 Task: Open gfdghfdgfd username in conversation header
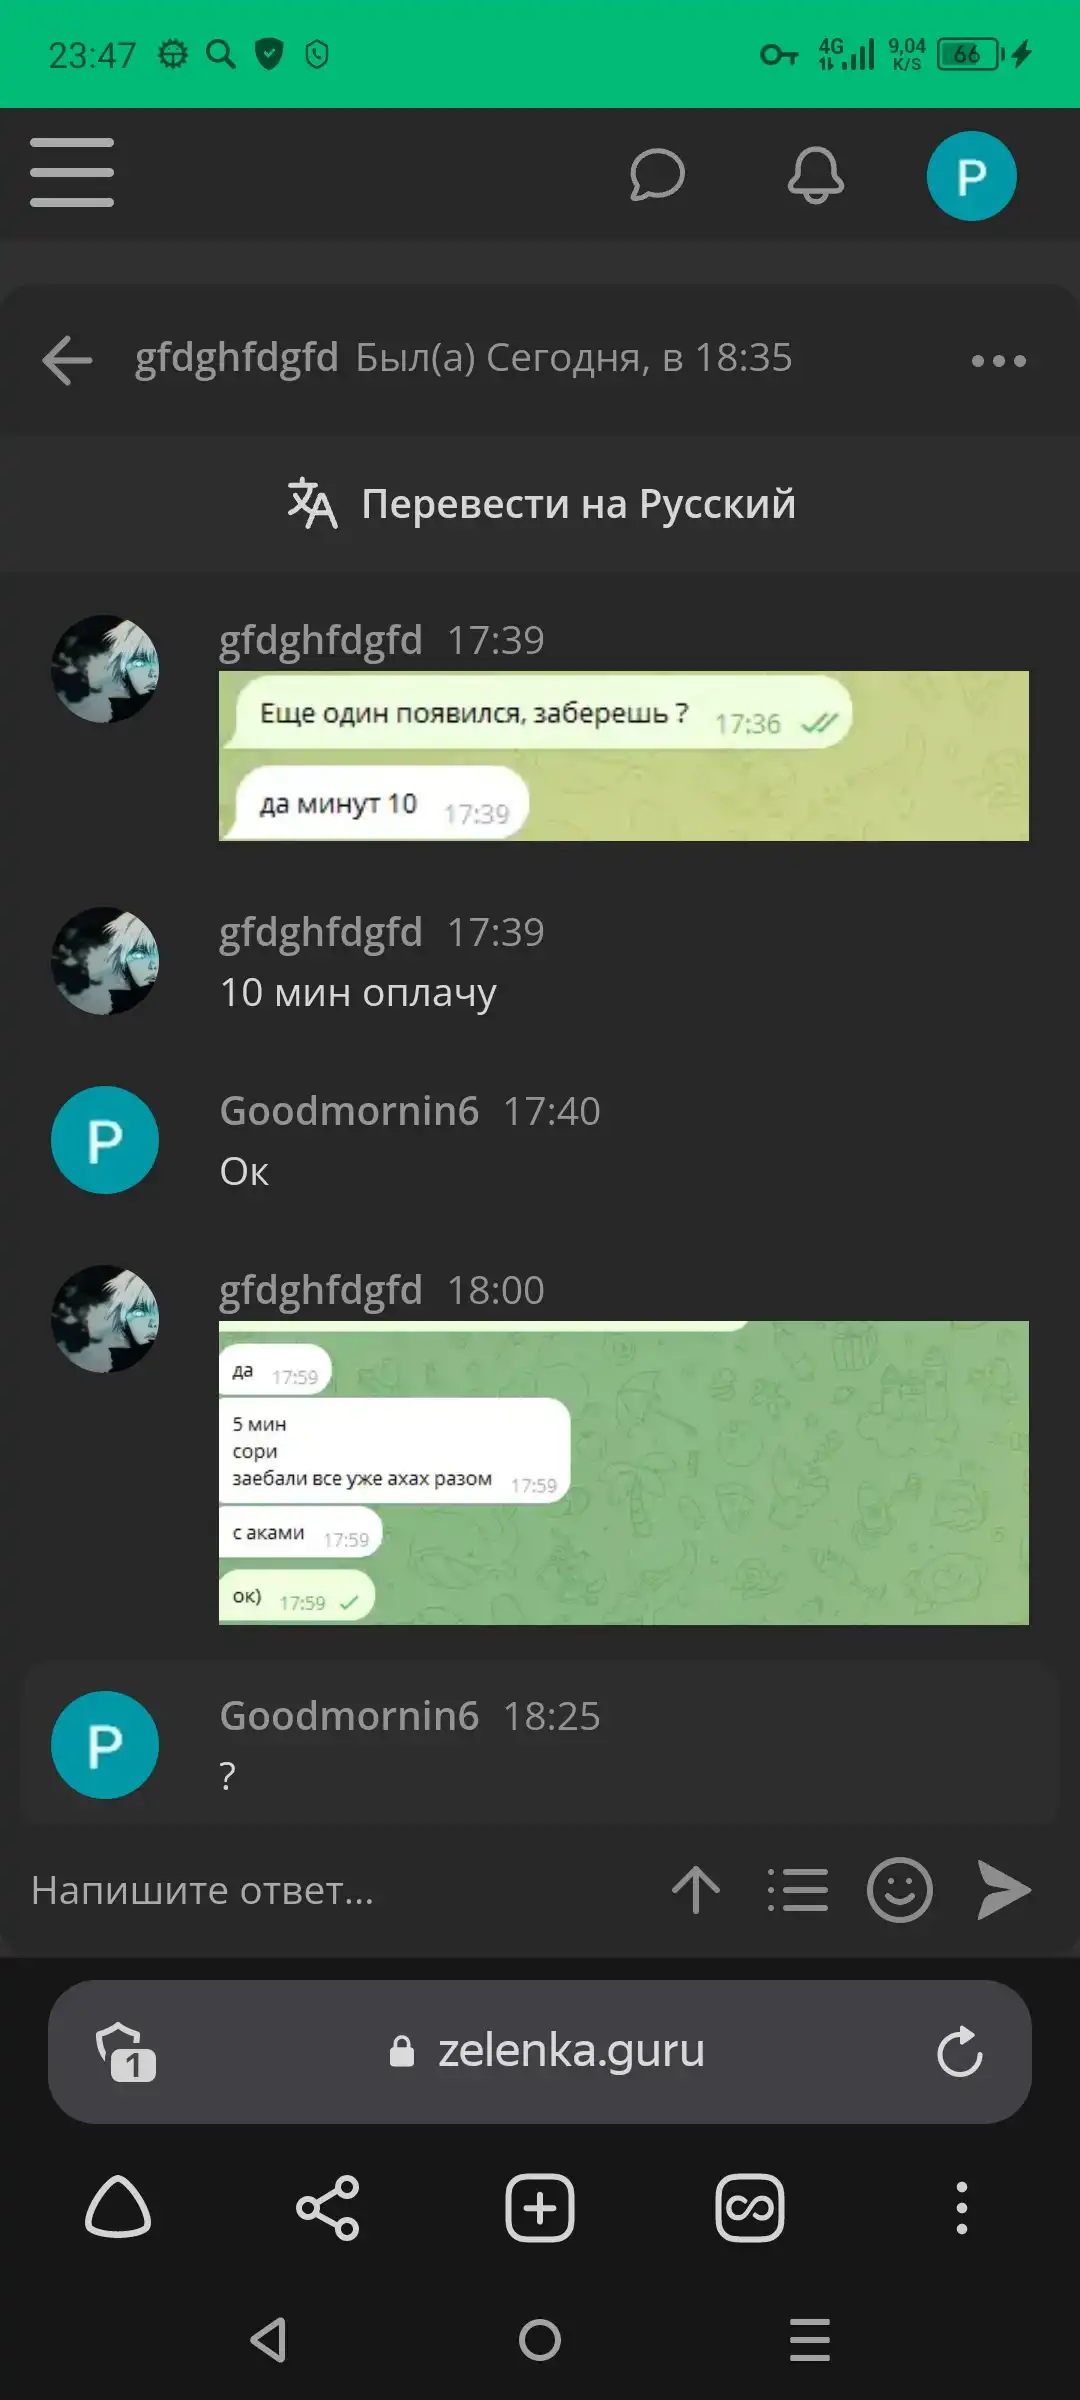[x=237, y=357]
